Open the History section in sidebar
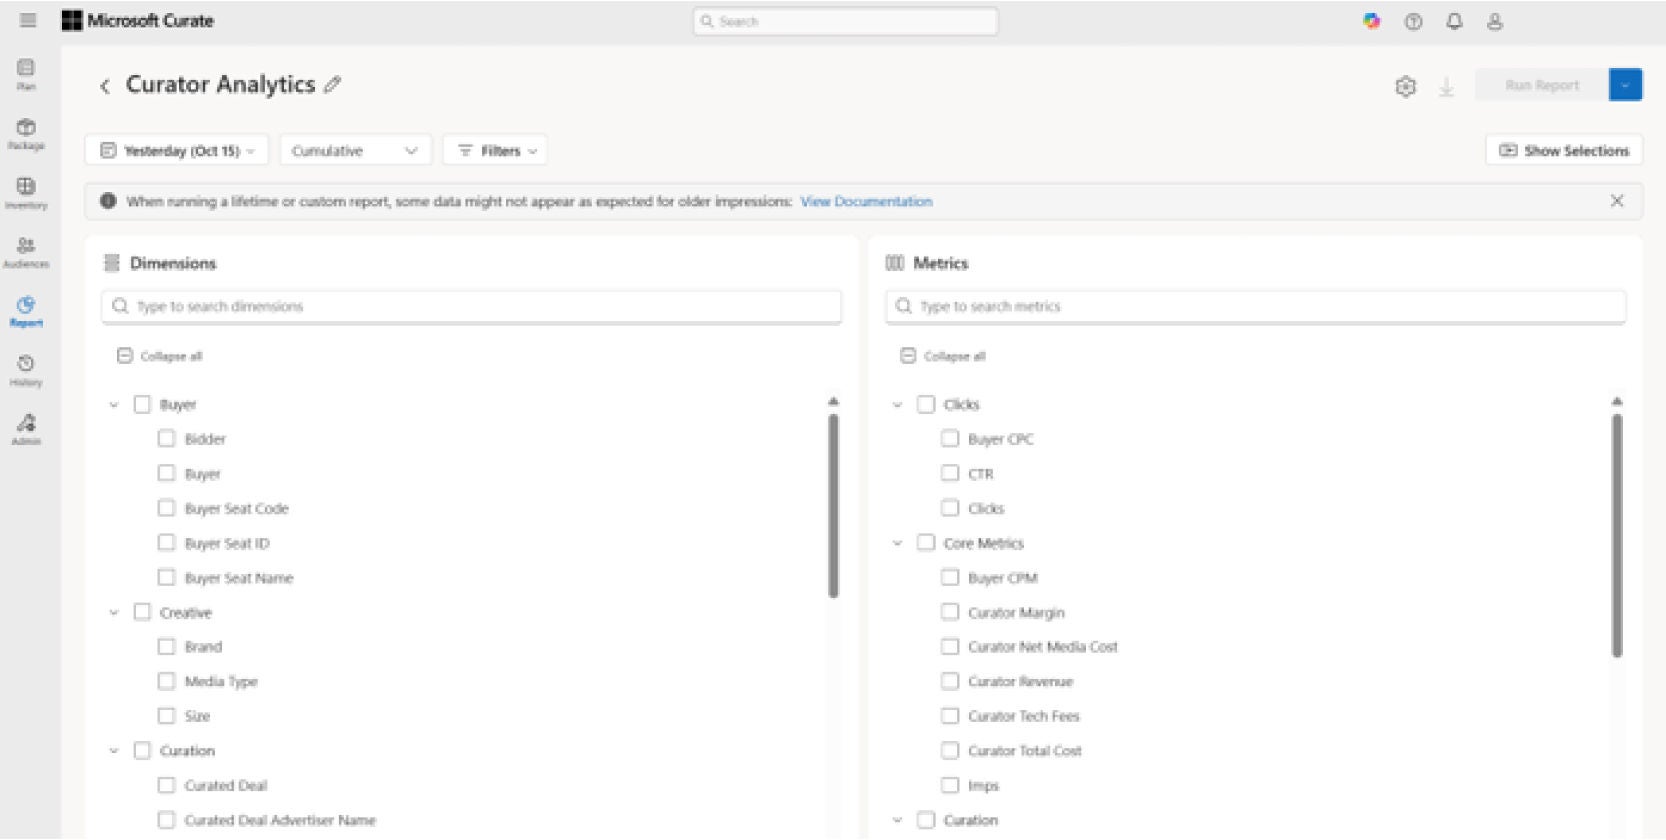 click(26, 370)
